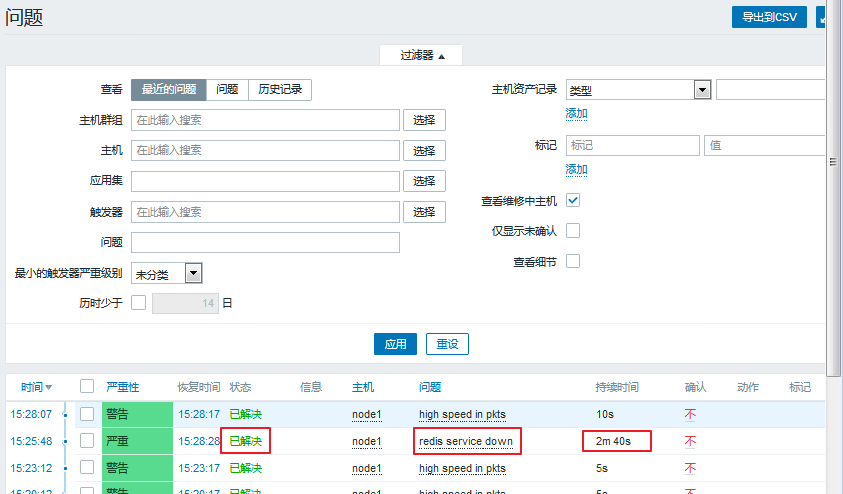Select the 历史记录 view option

coord(280,89)
